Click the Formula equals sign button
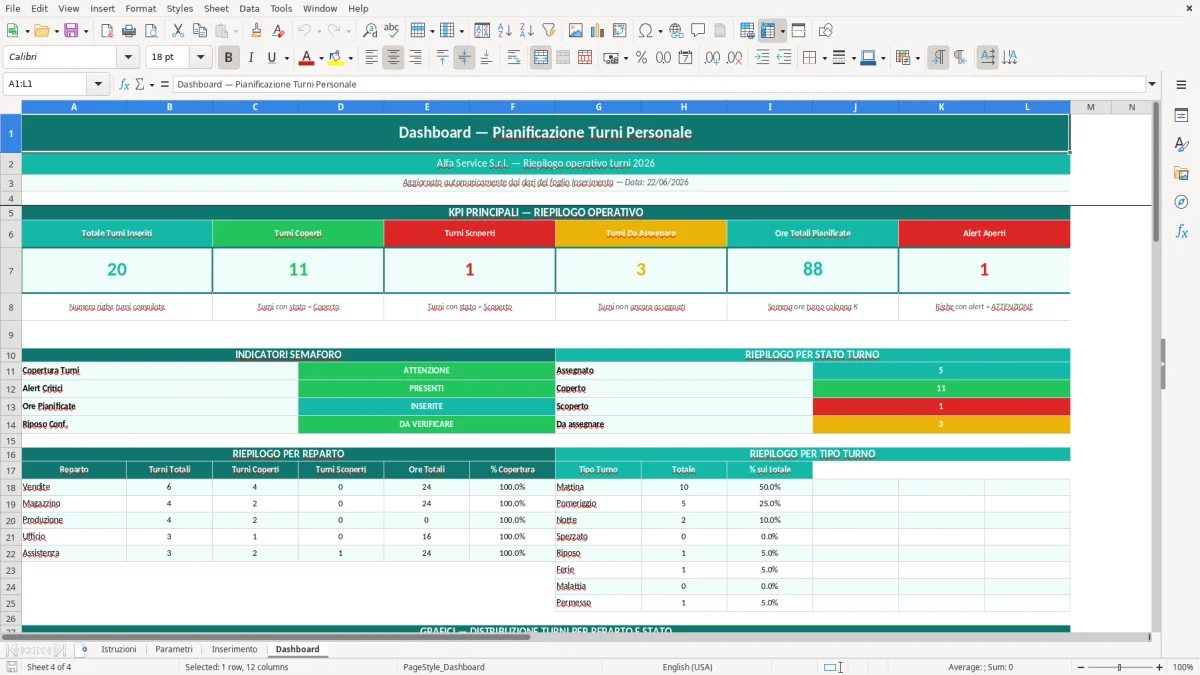The width and height of the screenshot is (1200, 675). tap(165, 84)
